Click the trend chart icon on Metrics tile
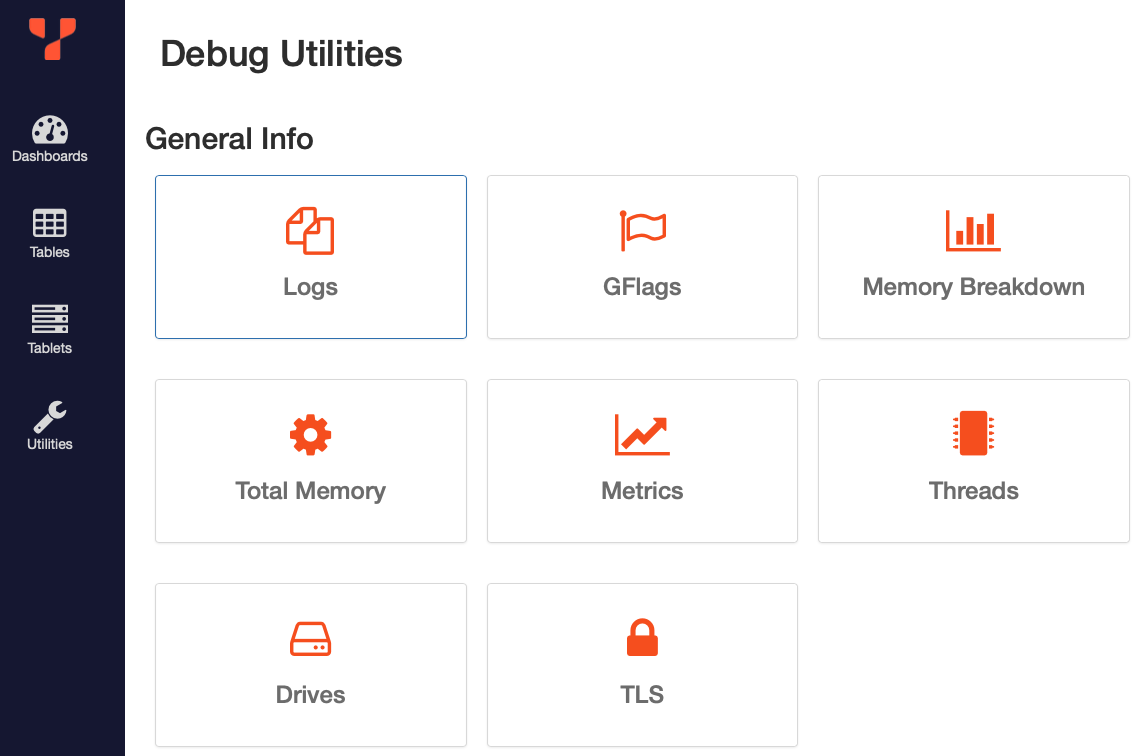Image resolution: width=1138 pixels, height=756 pixels. pos(642,434)
